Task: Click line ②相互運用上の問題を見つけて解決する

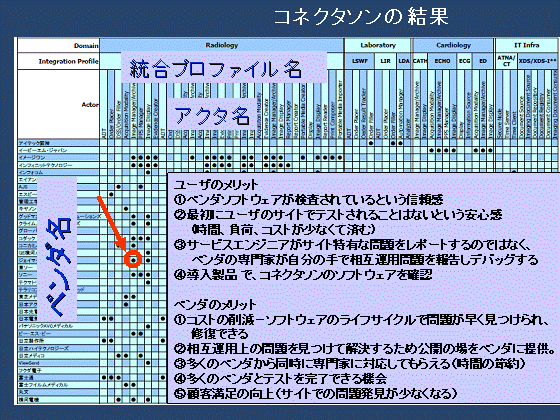Action: [365, 349]
